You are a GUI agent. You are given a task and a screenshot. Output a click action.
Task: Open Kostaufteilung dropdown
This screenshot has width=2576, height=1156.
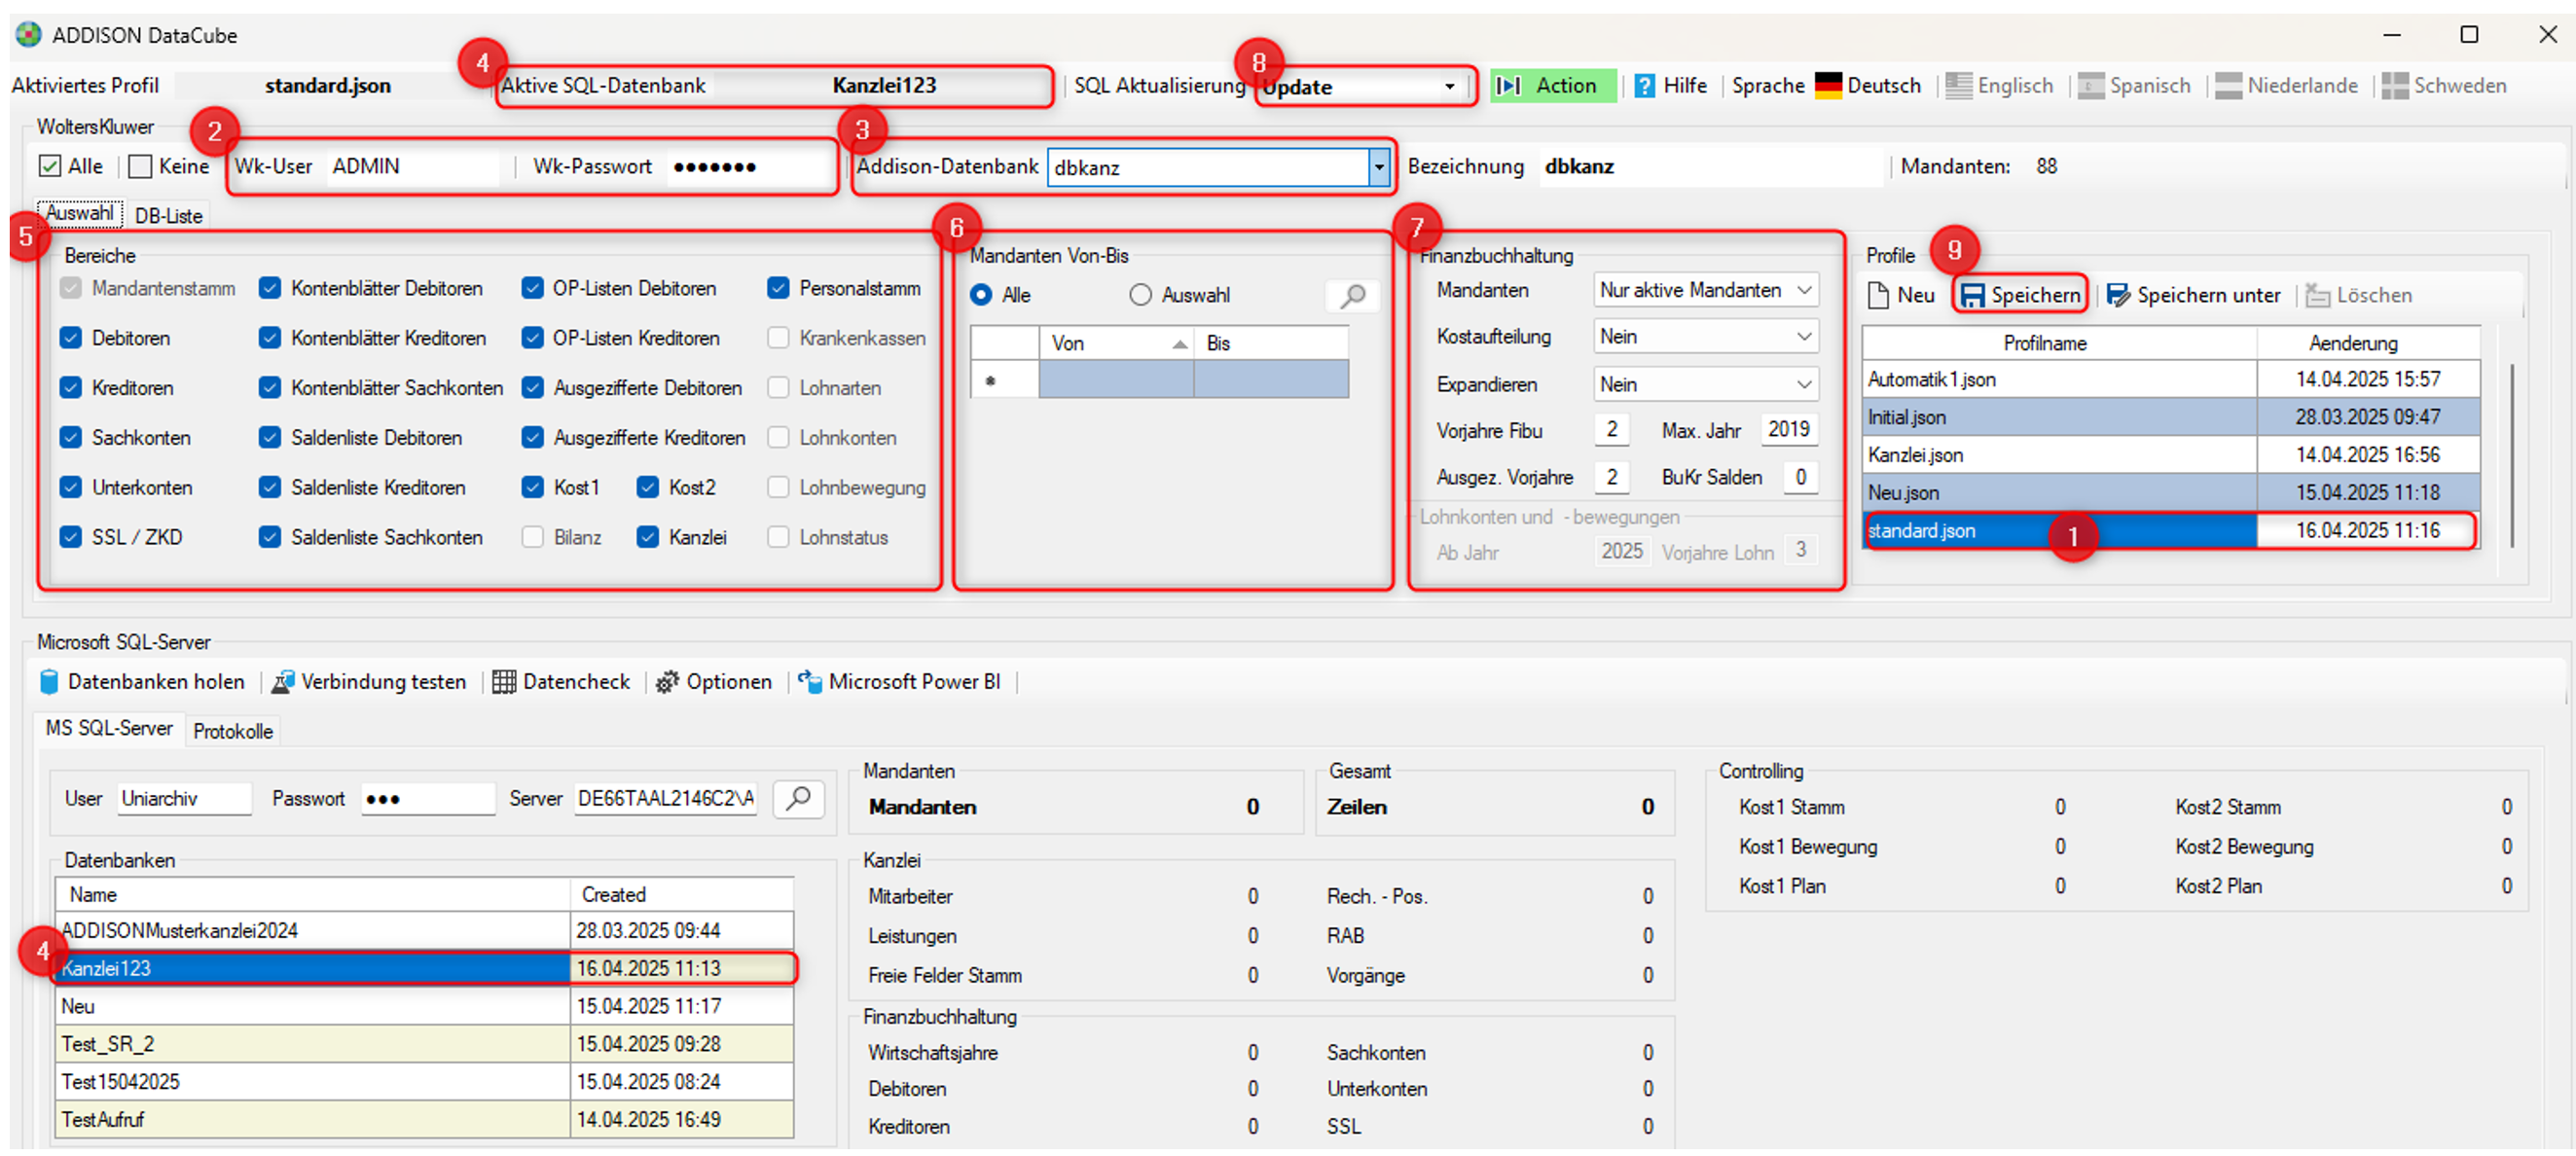1706,337
